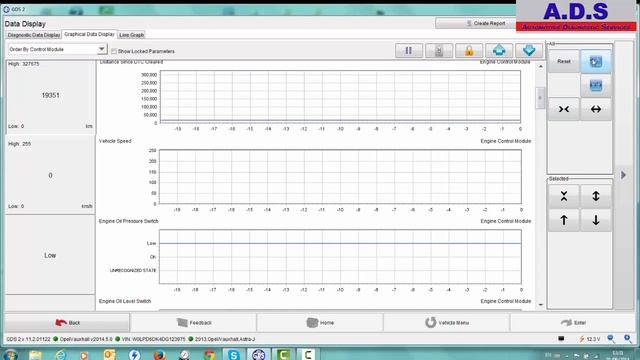640x360 pixels.
Task: Move parameter up with blue up arrow
Action: coord(499,51)
